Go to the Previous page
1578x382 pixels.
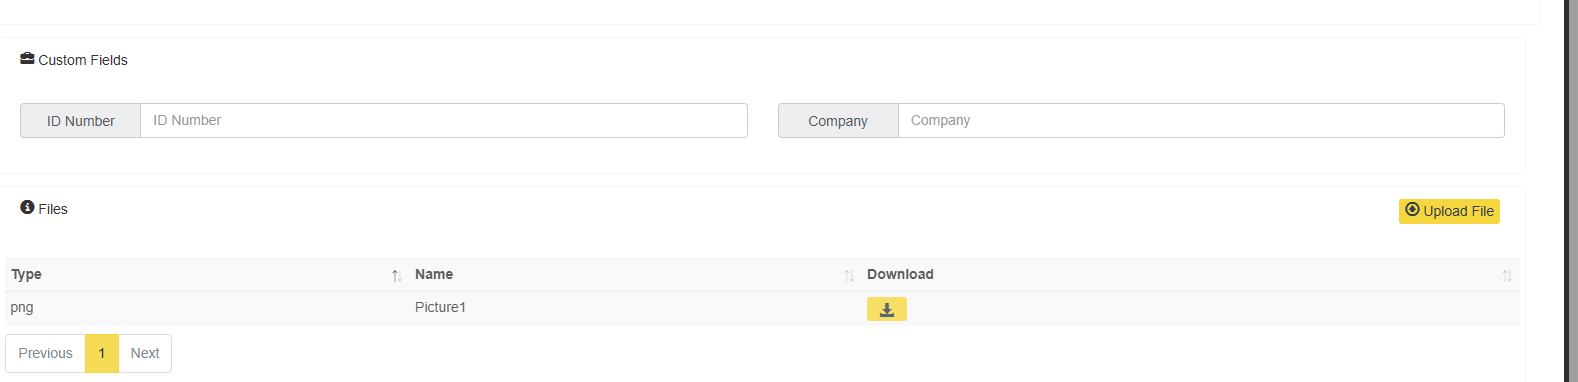pos(45,353)
